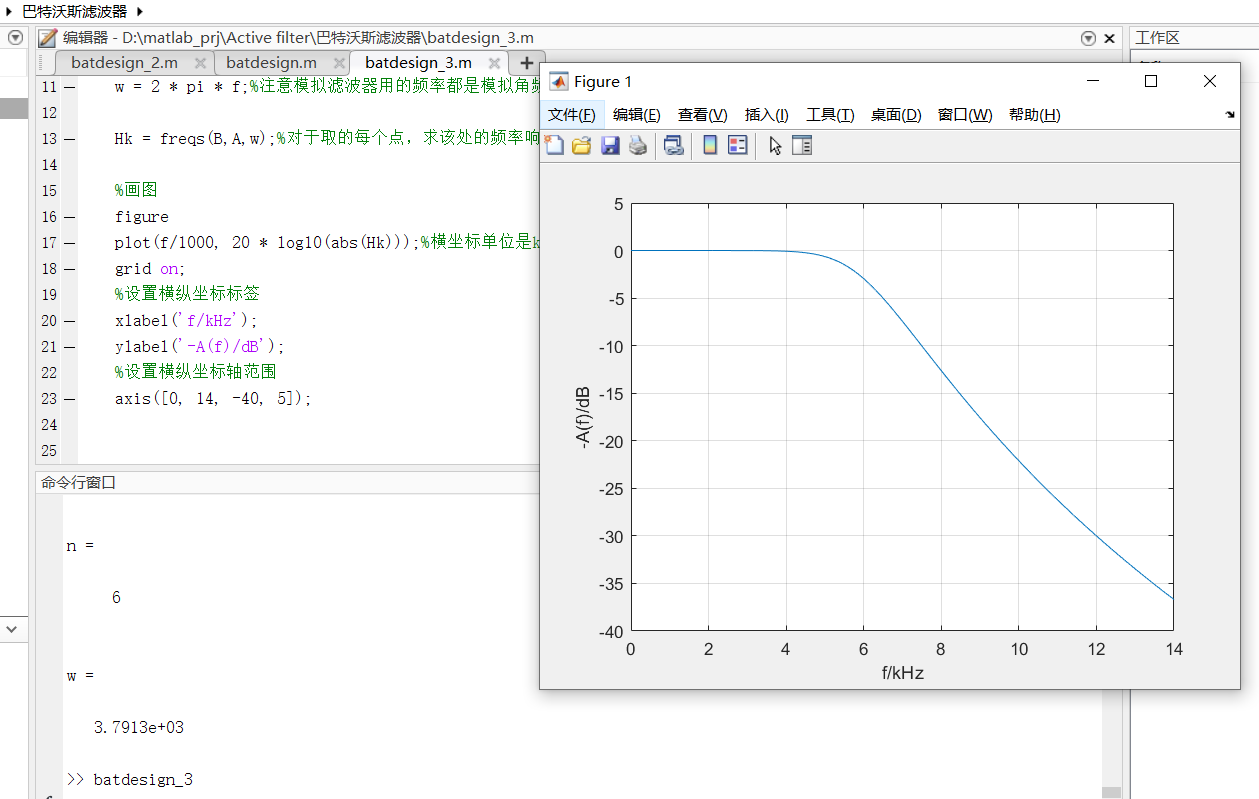Close the Figure 1 window
Image resolution: width=1259 pixels, height=799 pixels.
1210,82
